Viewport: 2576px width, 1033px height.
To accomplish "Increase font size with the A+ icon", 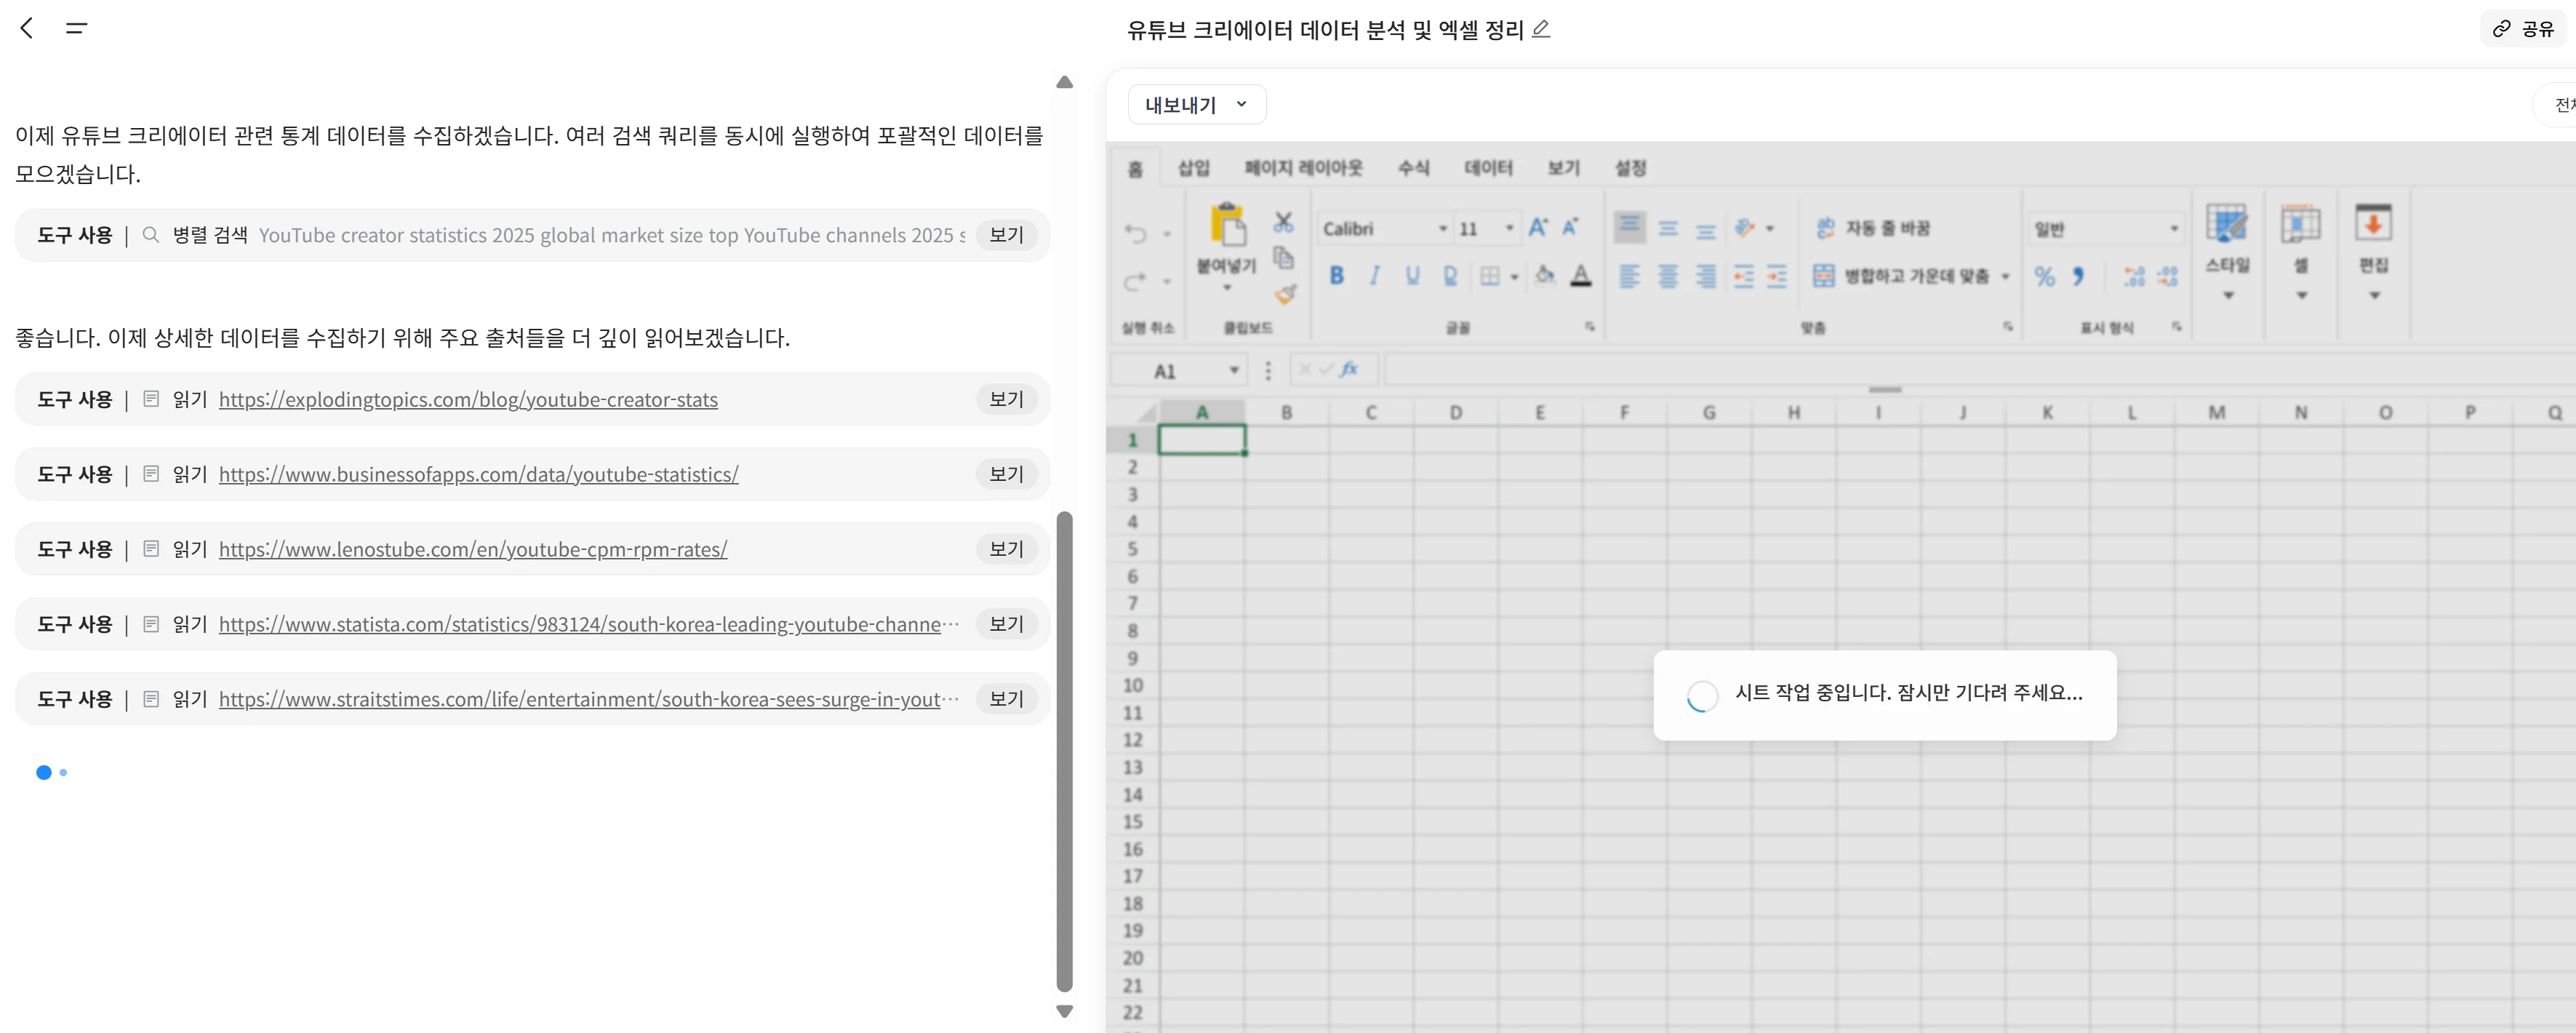I will [1537, 227].
